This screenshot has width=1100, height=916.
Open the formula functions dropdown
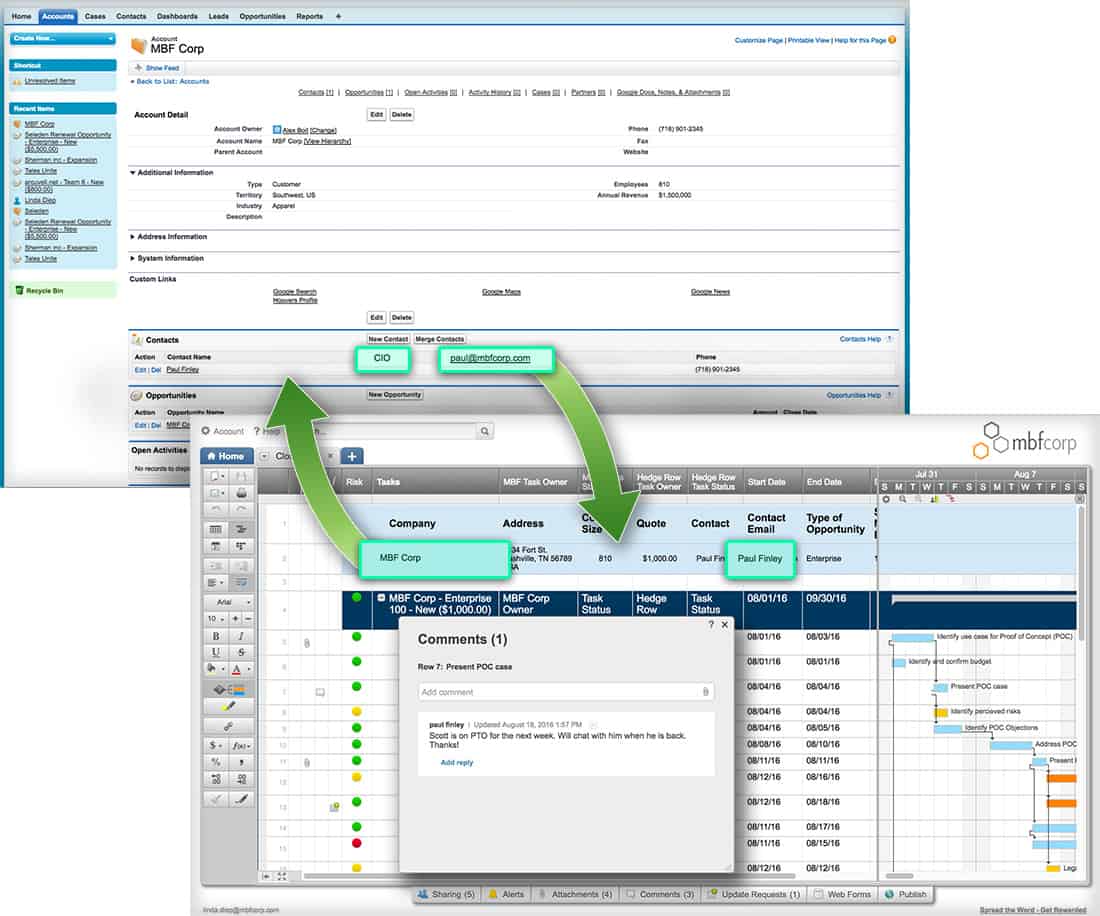coord(241,745)
